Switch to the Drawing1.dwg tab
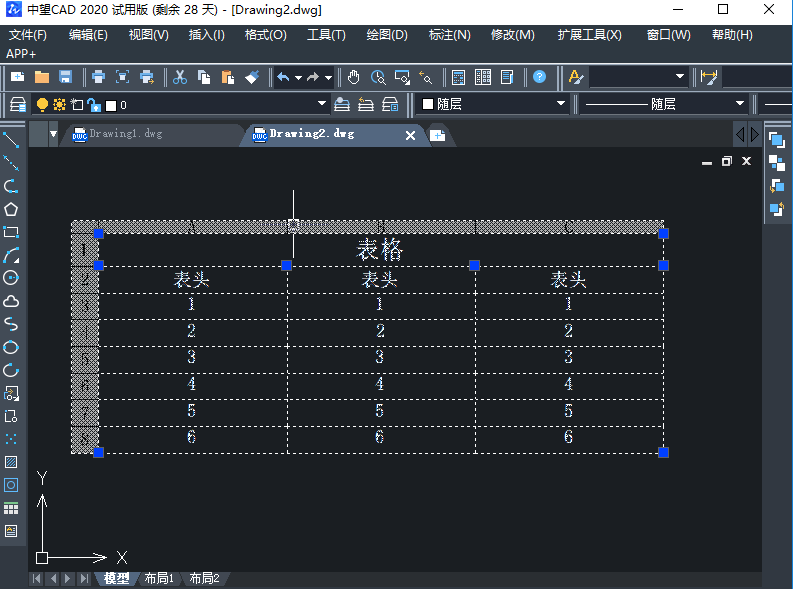This screenshot has width=793, height=589. 125,133
